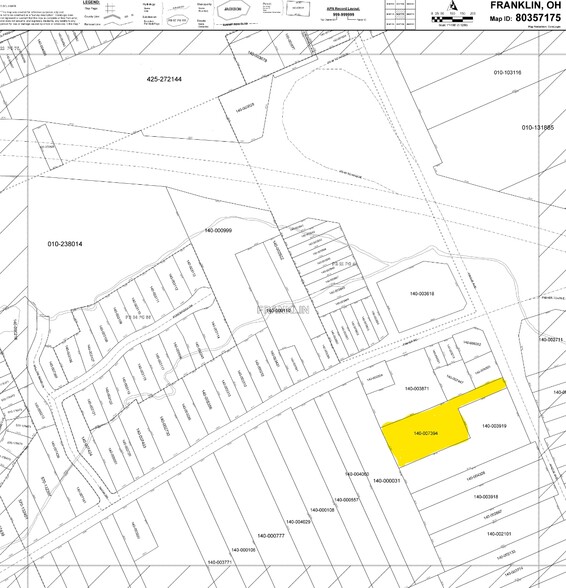566x588 pixels.
Task: Click parcel label 140-003918
Action: pyautogui.click(x=486, y=497)
